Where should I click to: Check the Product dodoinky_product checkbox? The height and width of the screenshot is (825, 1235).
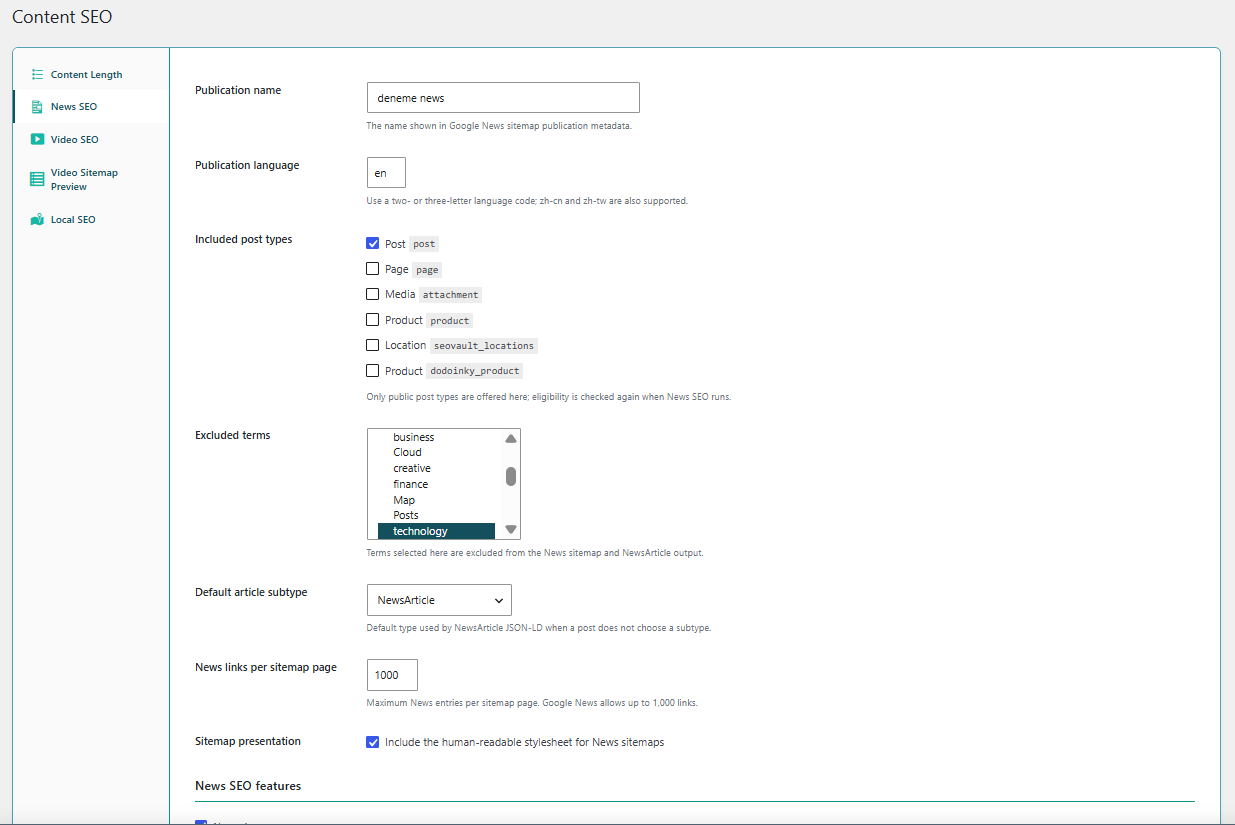[x=373, y=370]
